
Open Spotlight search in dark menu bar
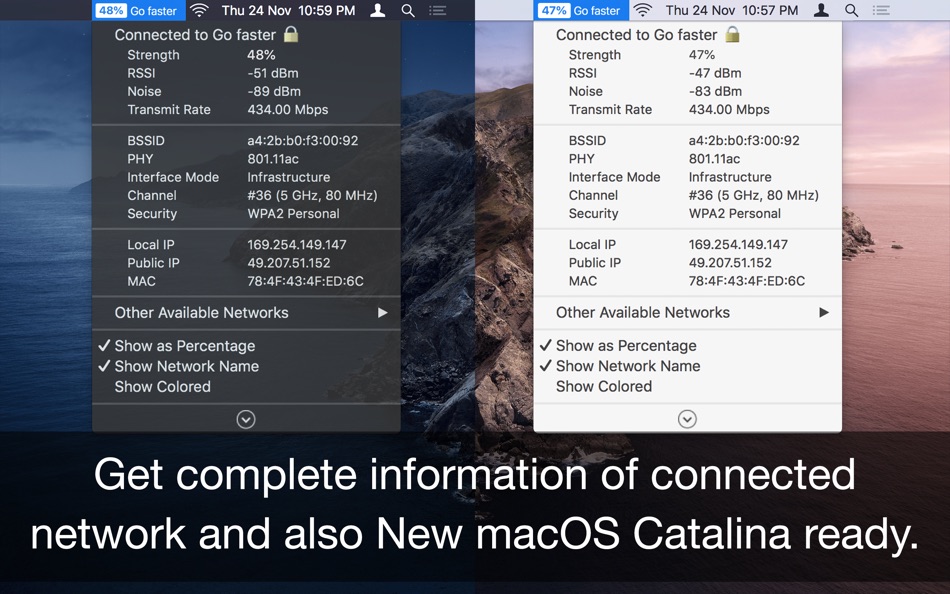click(408, 10)
